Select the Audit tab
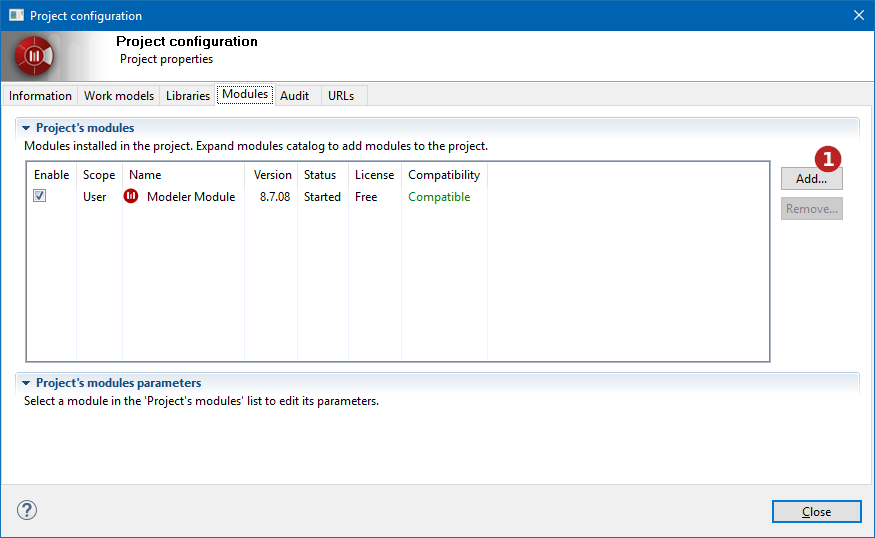Screen dimensions: 875x538 [x=294, y=95]
